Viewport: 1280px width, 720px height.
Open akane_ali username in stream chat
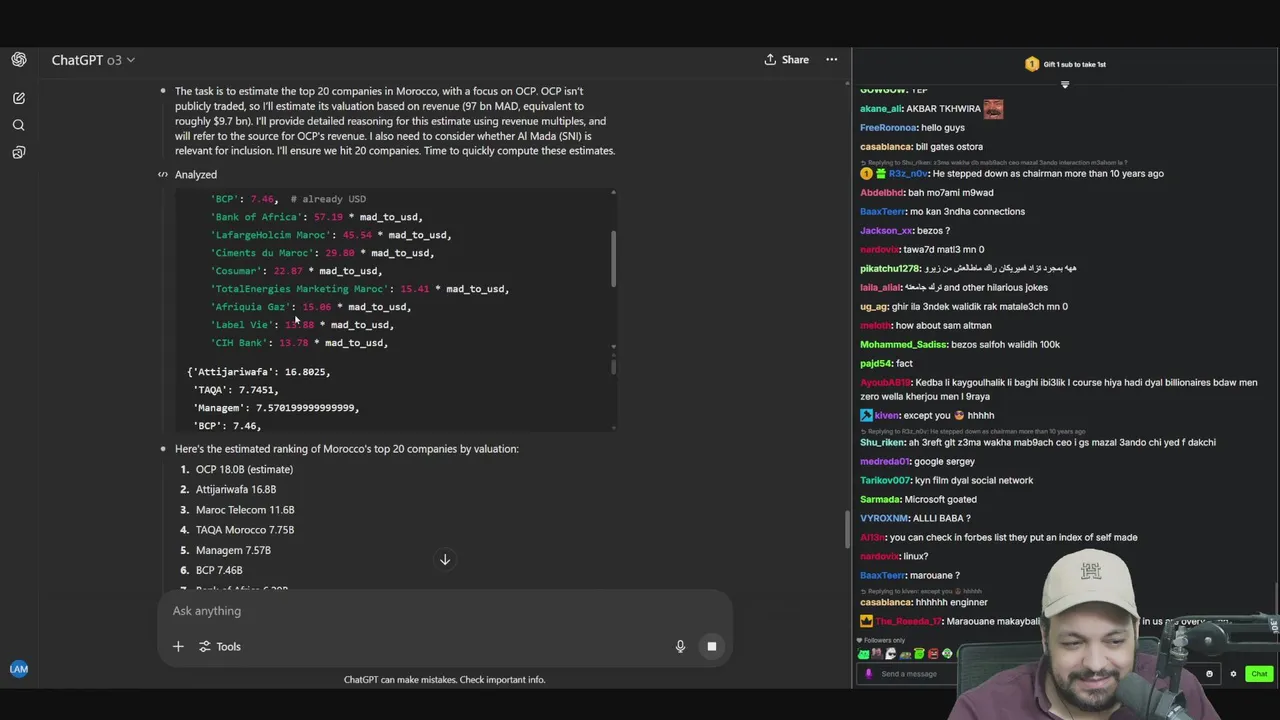point(881,109)
